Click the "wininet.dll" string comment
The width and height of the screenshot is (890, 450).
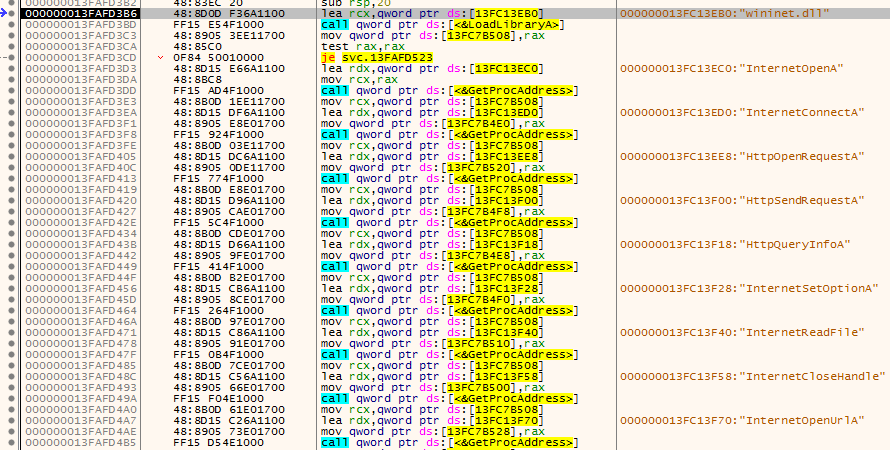pyautogui.click(x=724, y=14)
